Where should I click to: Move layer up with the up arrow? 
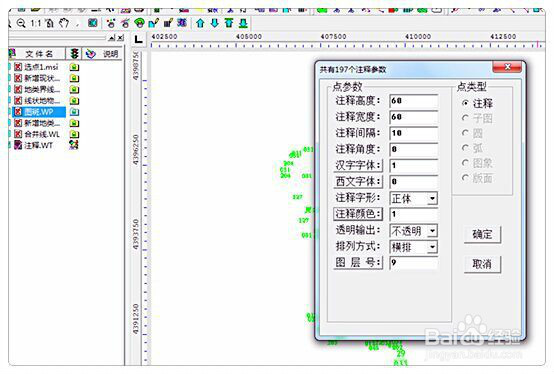[200, 23]
